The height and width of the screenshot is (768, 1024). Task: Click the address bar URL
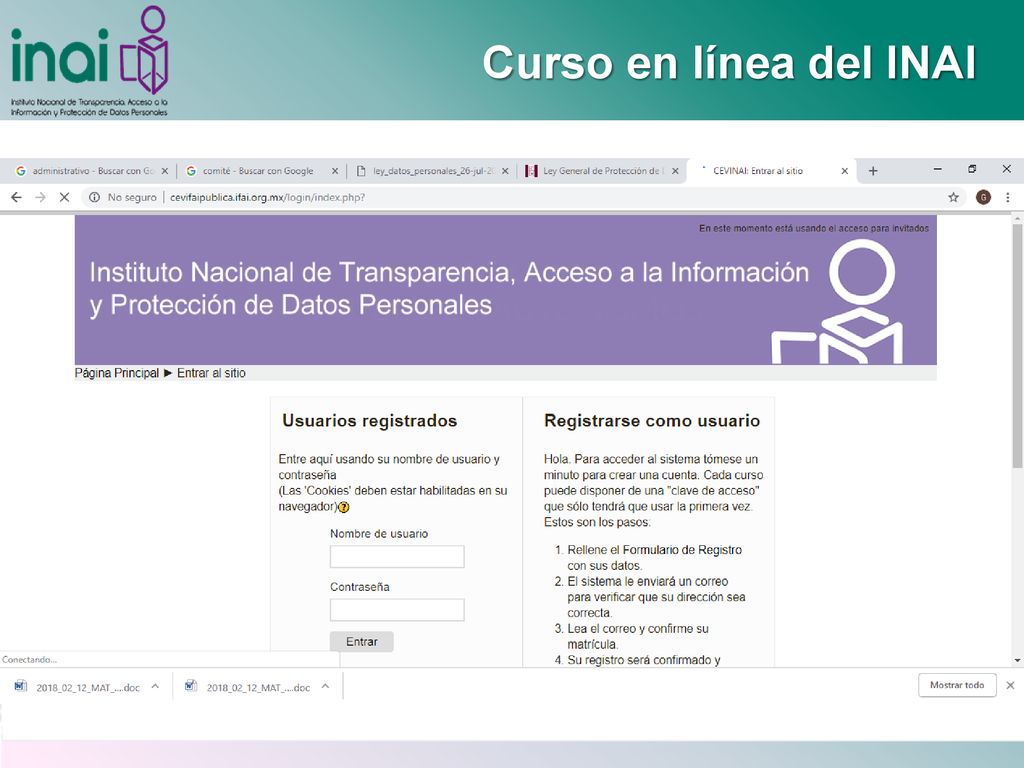point(267,197)
